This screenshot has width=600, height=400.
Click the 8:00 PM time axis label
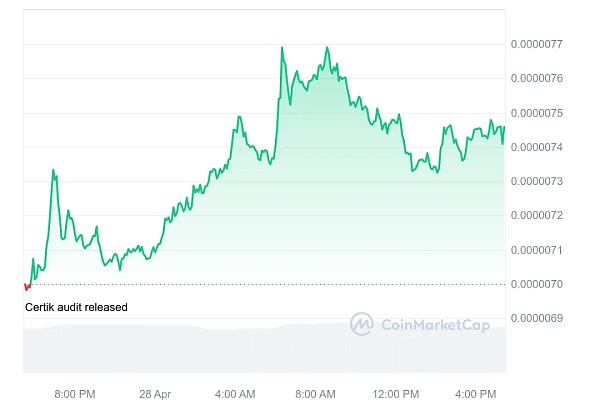coord(75,392)
